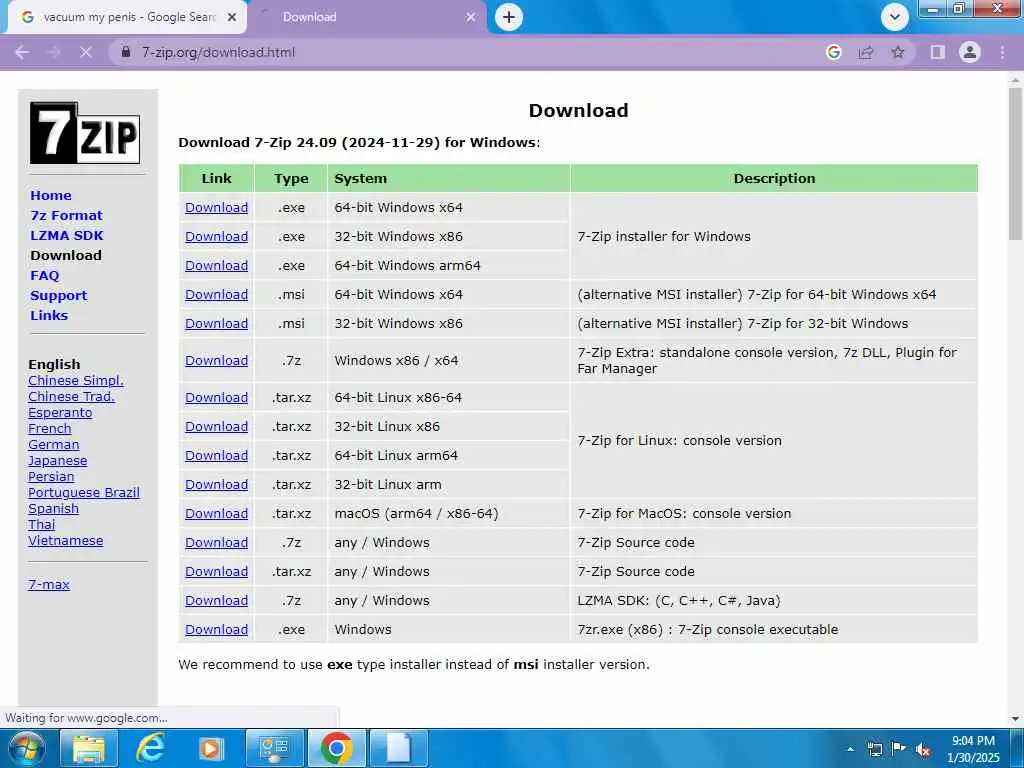Select Portuguese Brazil language link
This screenshot has height=768, width=1024.
point(84,492)
